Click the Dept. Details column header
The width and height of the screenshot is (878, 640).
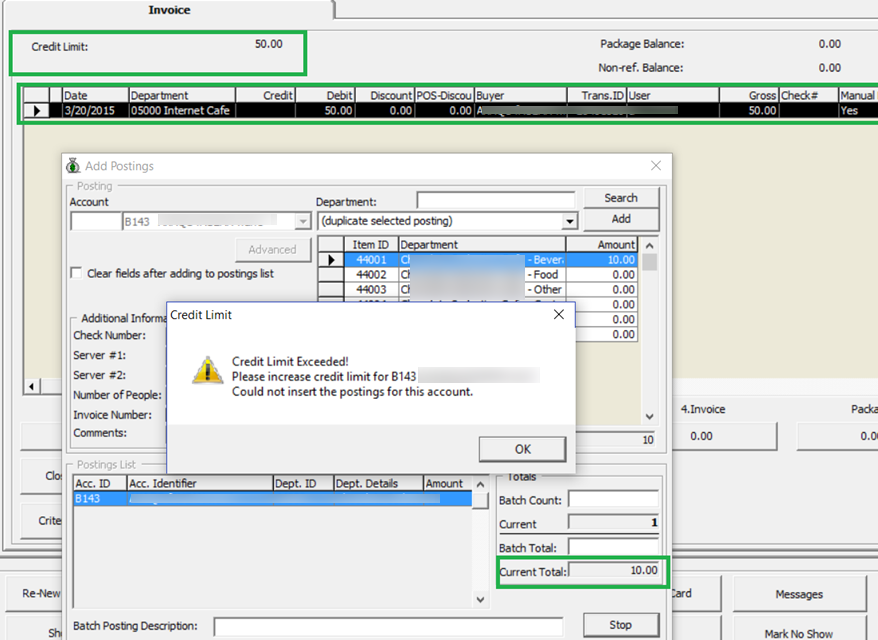(379, 483)
